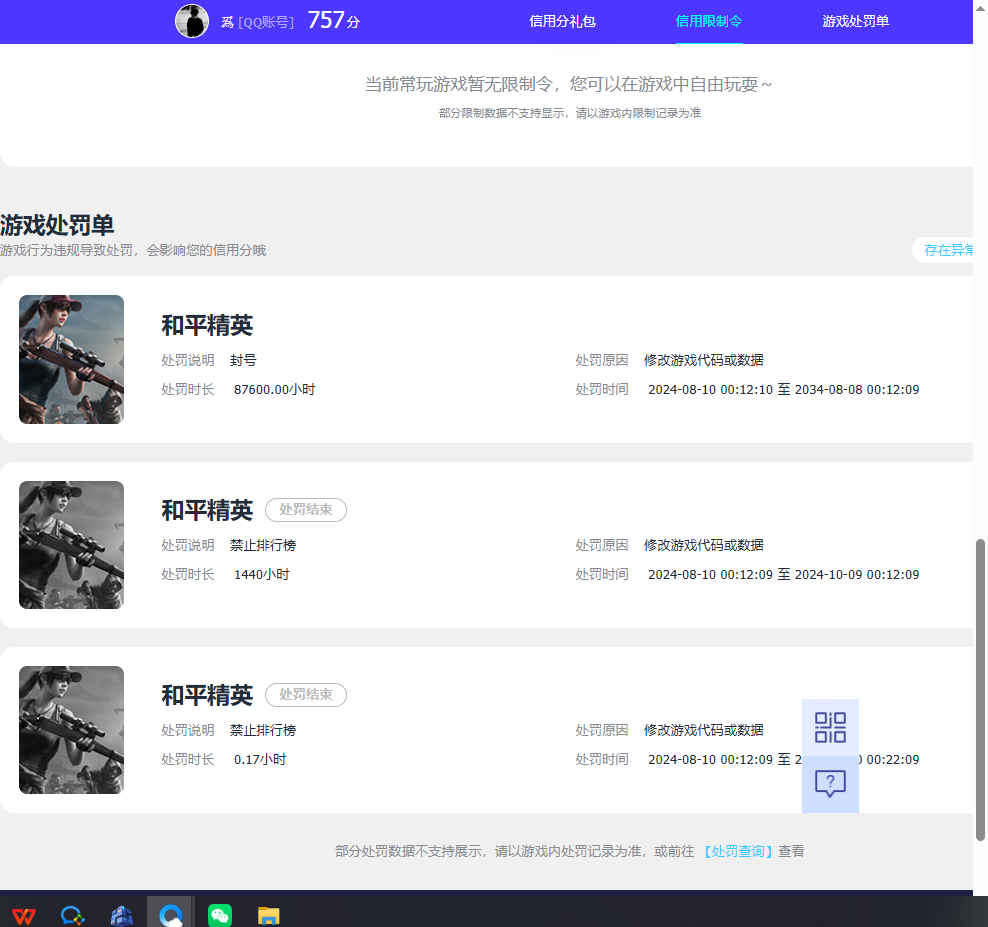Image resolution: width=988 pixels, height=927 pixels.
Task: Switch to the active browser taskbar icon
Action: click(171, 915)
